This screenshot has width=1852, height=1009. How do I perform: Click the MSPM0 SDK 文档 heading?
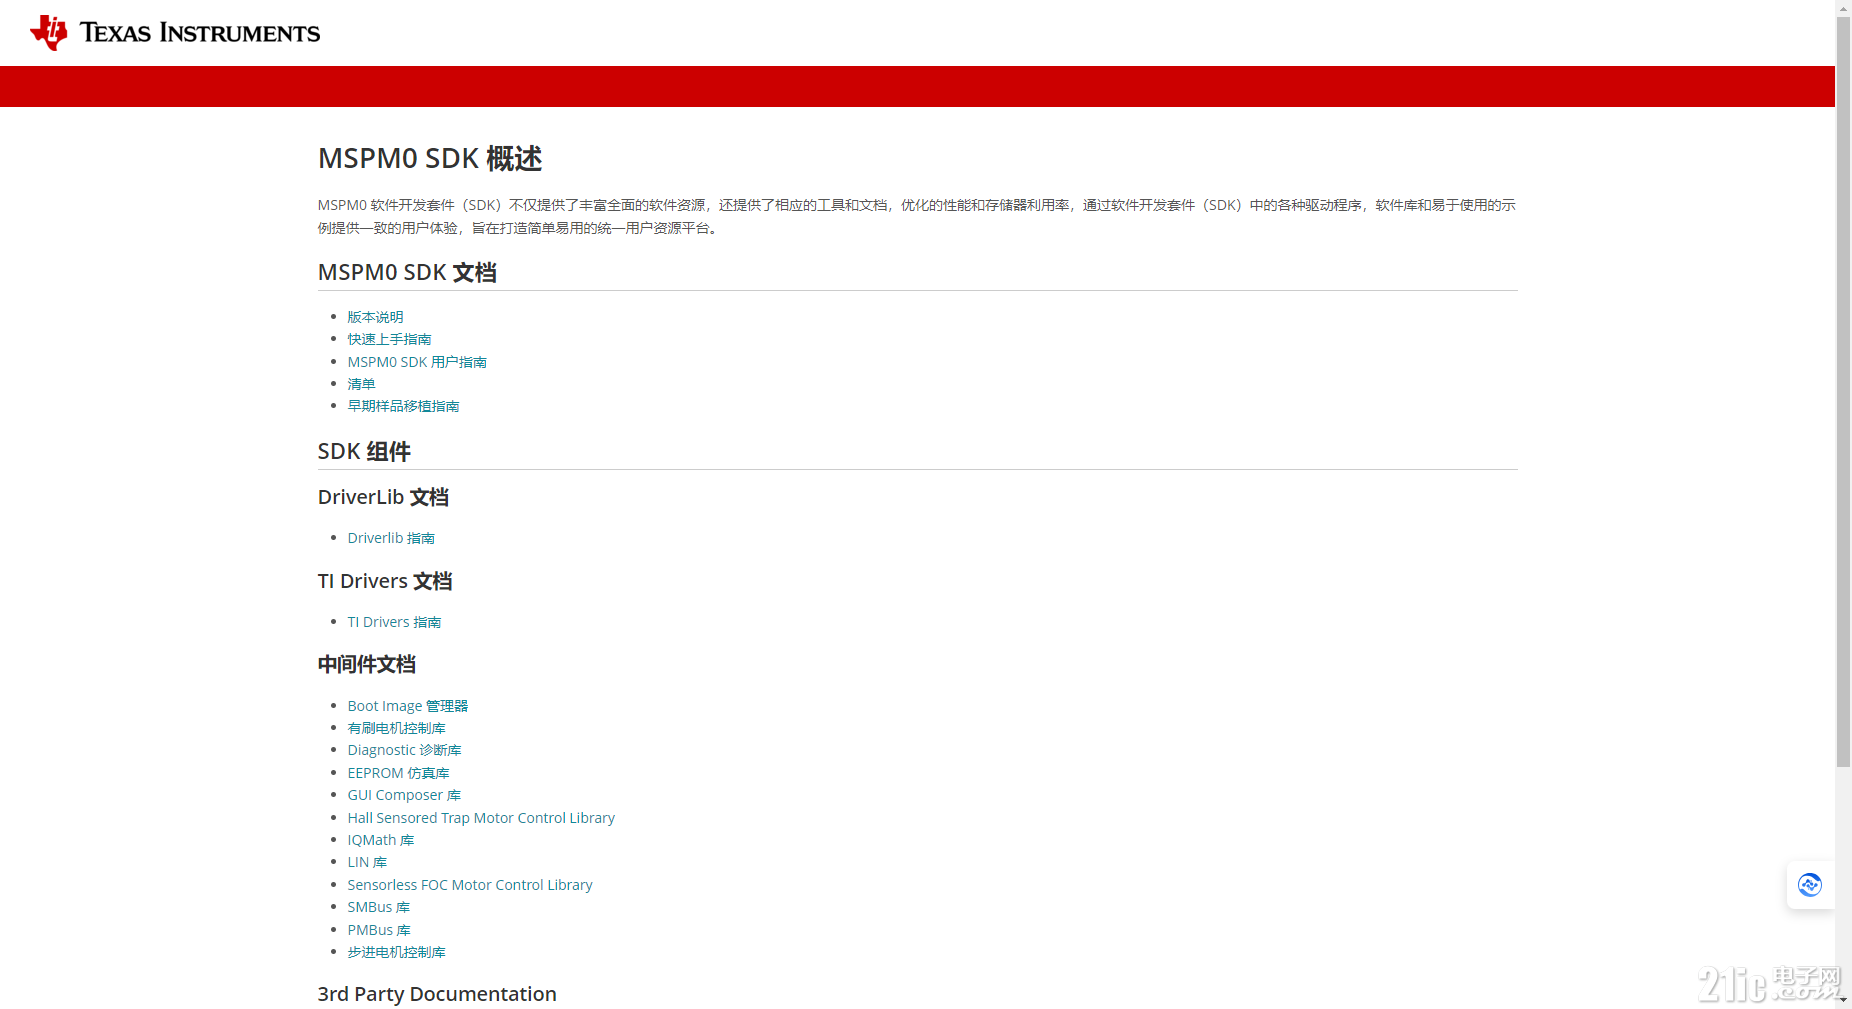tap(407, 272)
